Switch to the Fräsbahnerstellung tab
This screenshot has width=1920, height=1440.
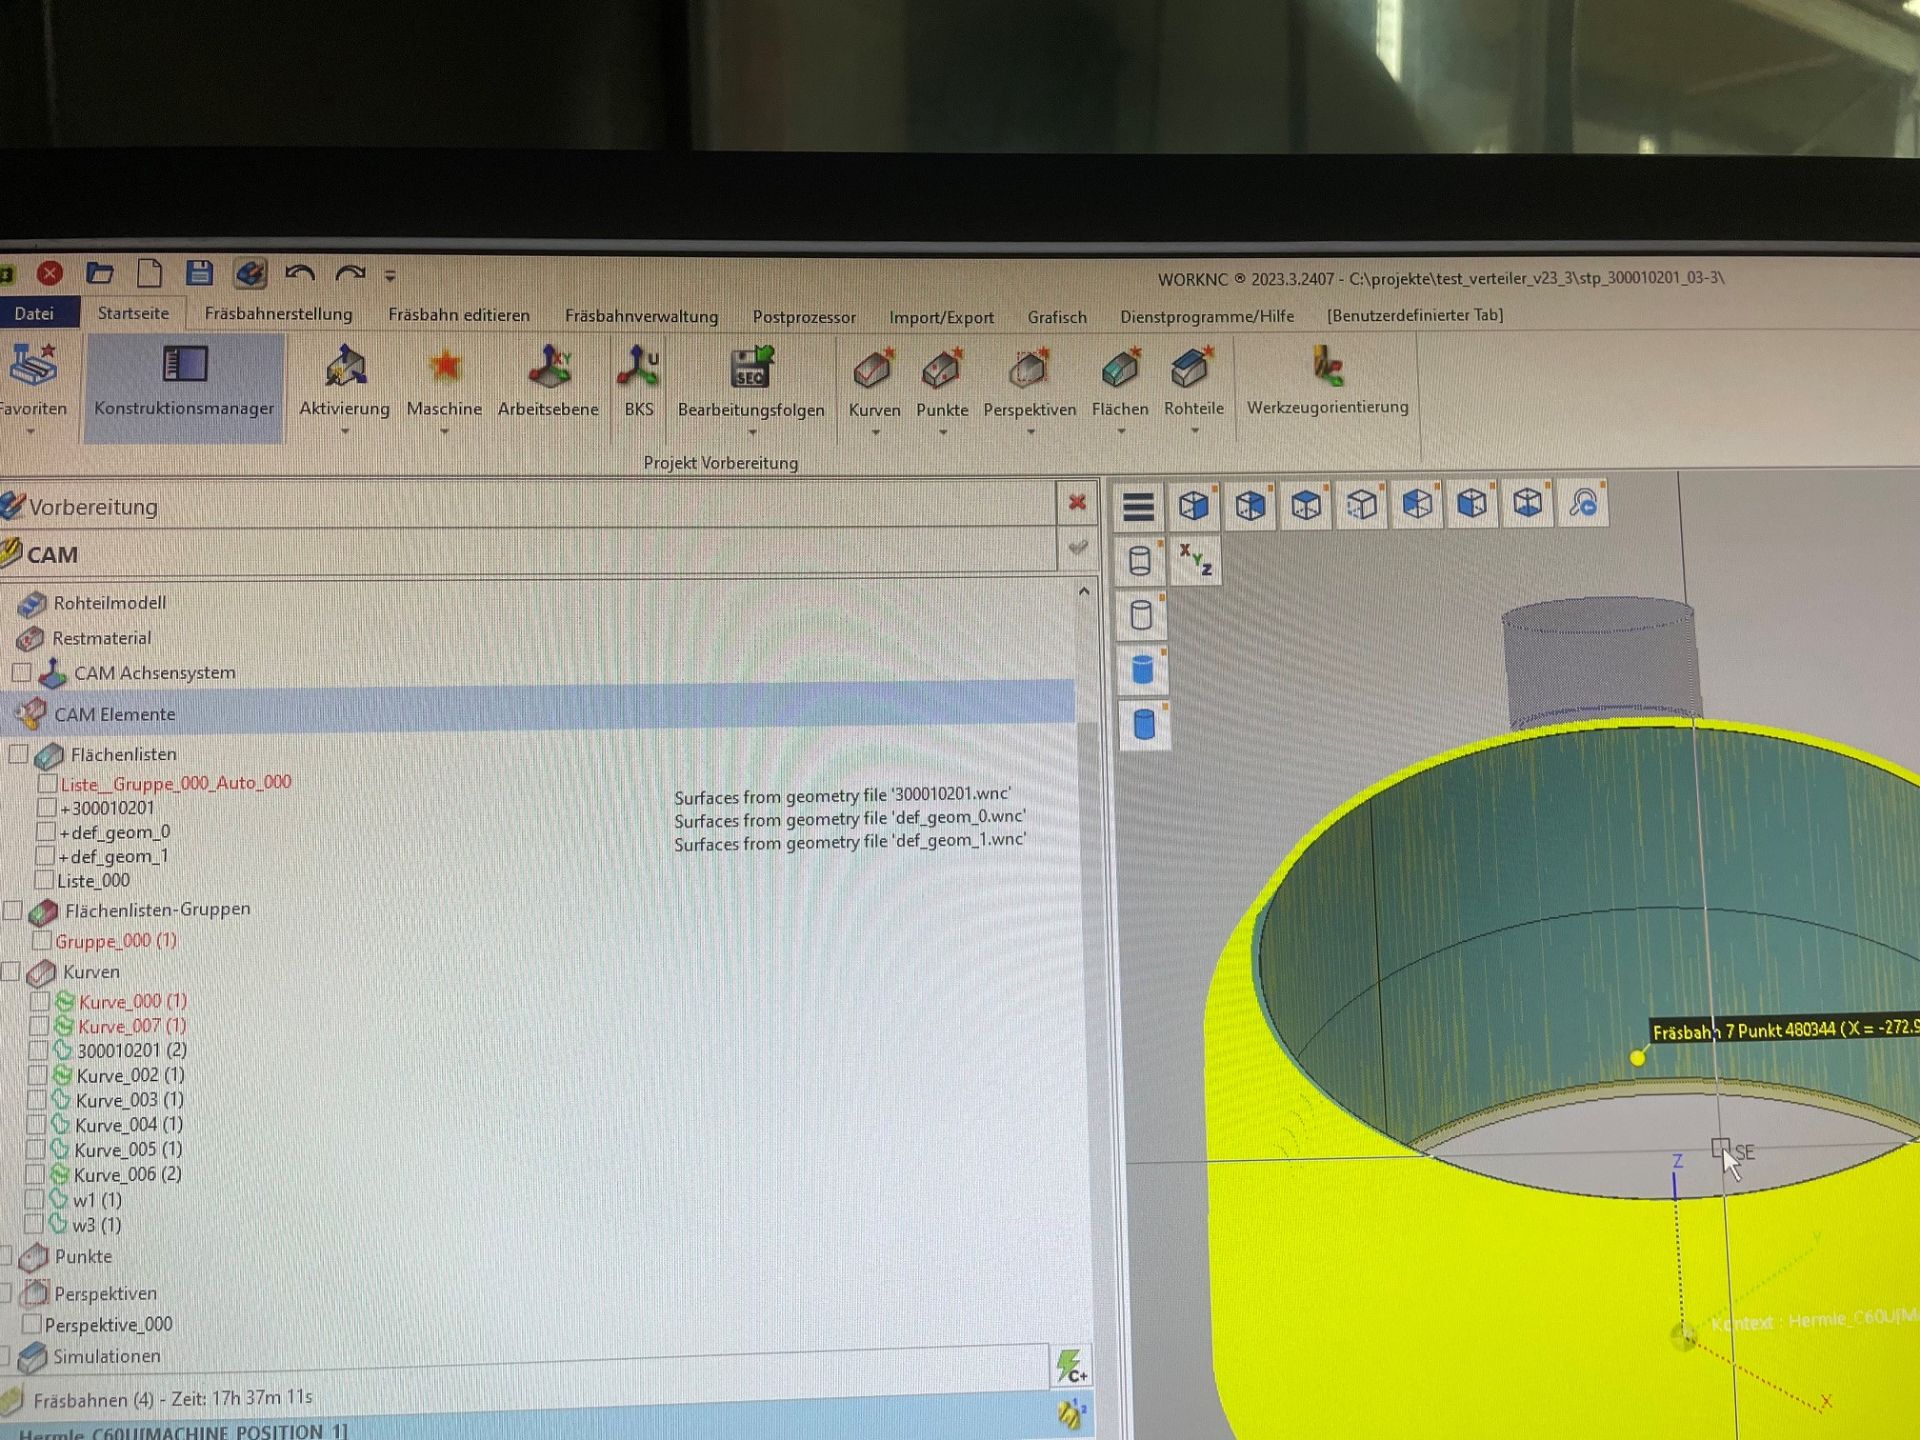pyautogui.click(x=278, y=314)
